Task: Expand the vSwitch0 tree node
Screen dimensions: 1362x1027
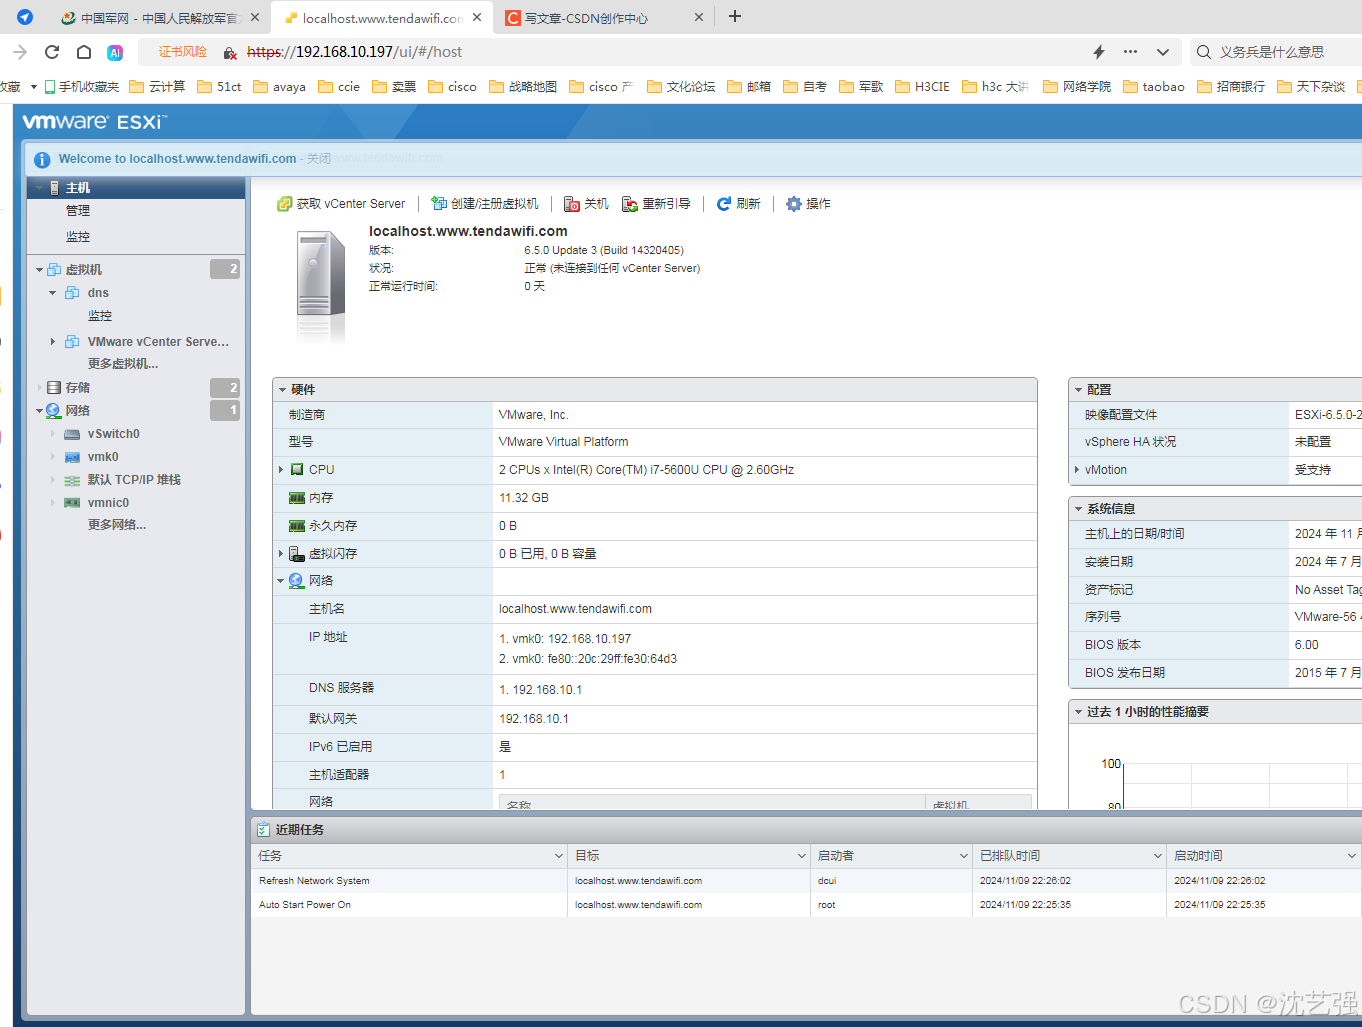Action: [x=53, y=434]
